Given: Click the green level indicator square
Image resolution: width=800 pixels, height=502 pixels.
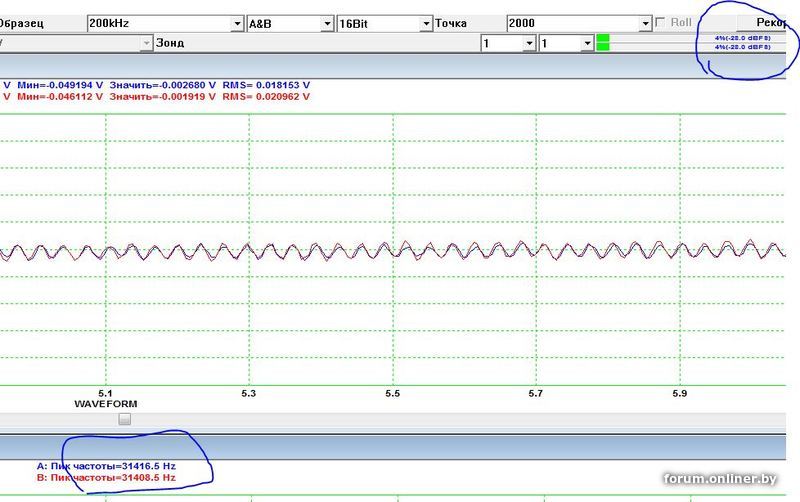Looking at the screenshot, I should (x=603, y=43).
